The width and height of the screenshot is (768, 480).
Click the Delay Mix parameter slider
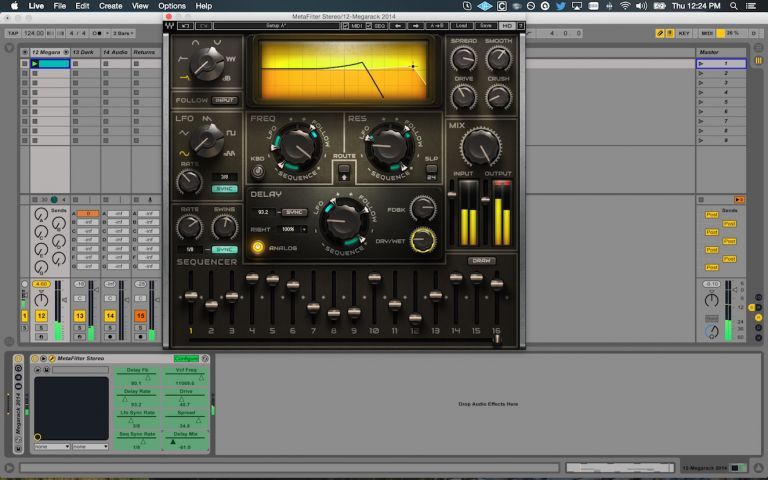point(185,440)
